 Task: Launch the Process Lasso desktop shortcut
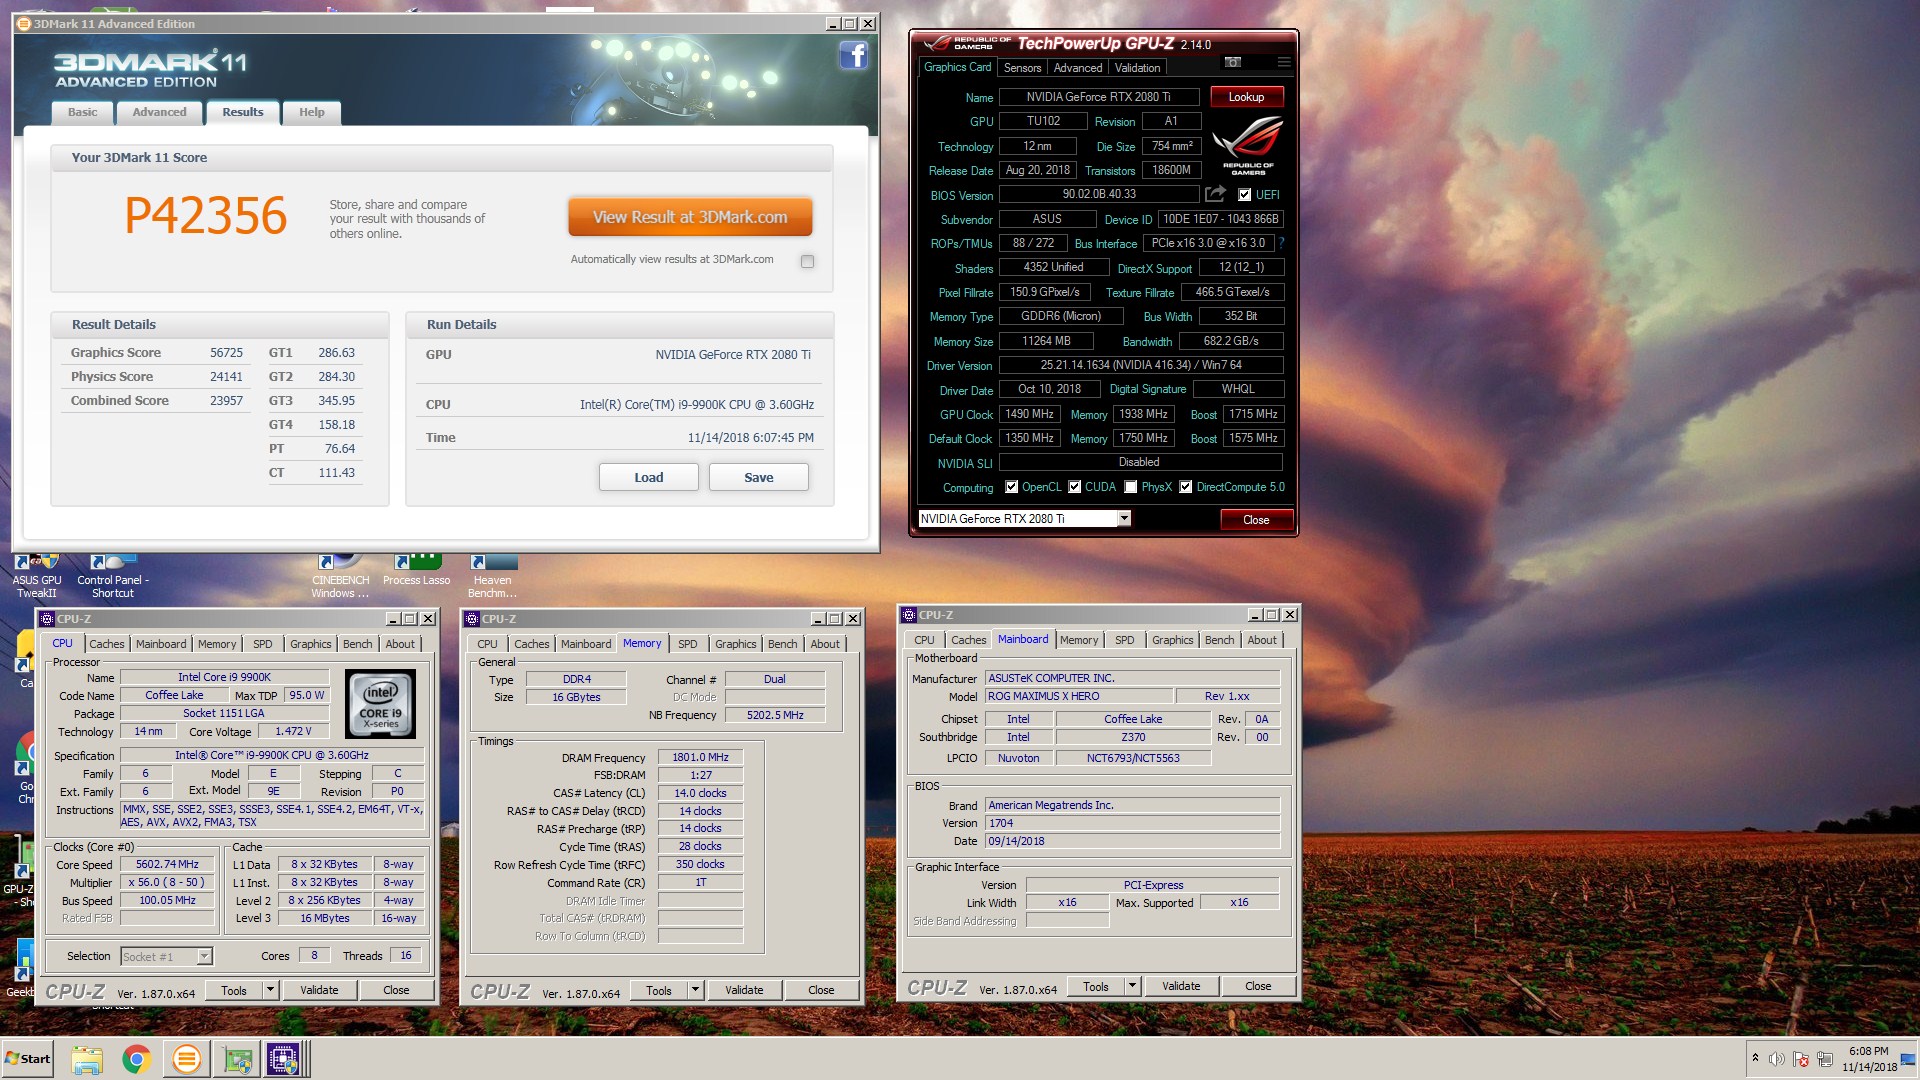[x=416, y=570]
